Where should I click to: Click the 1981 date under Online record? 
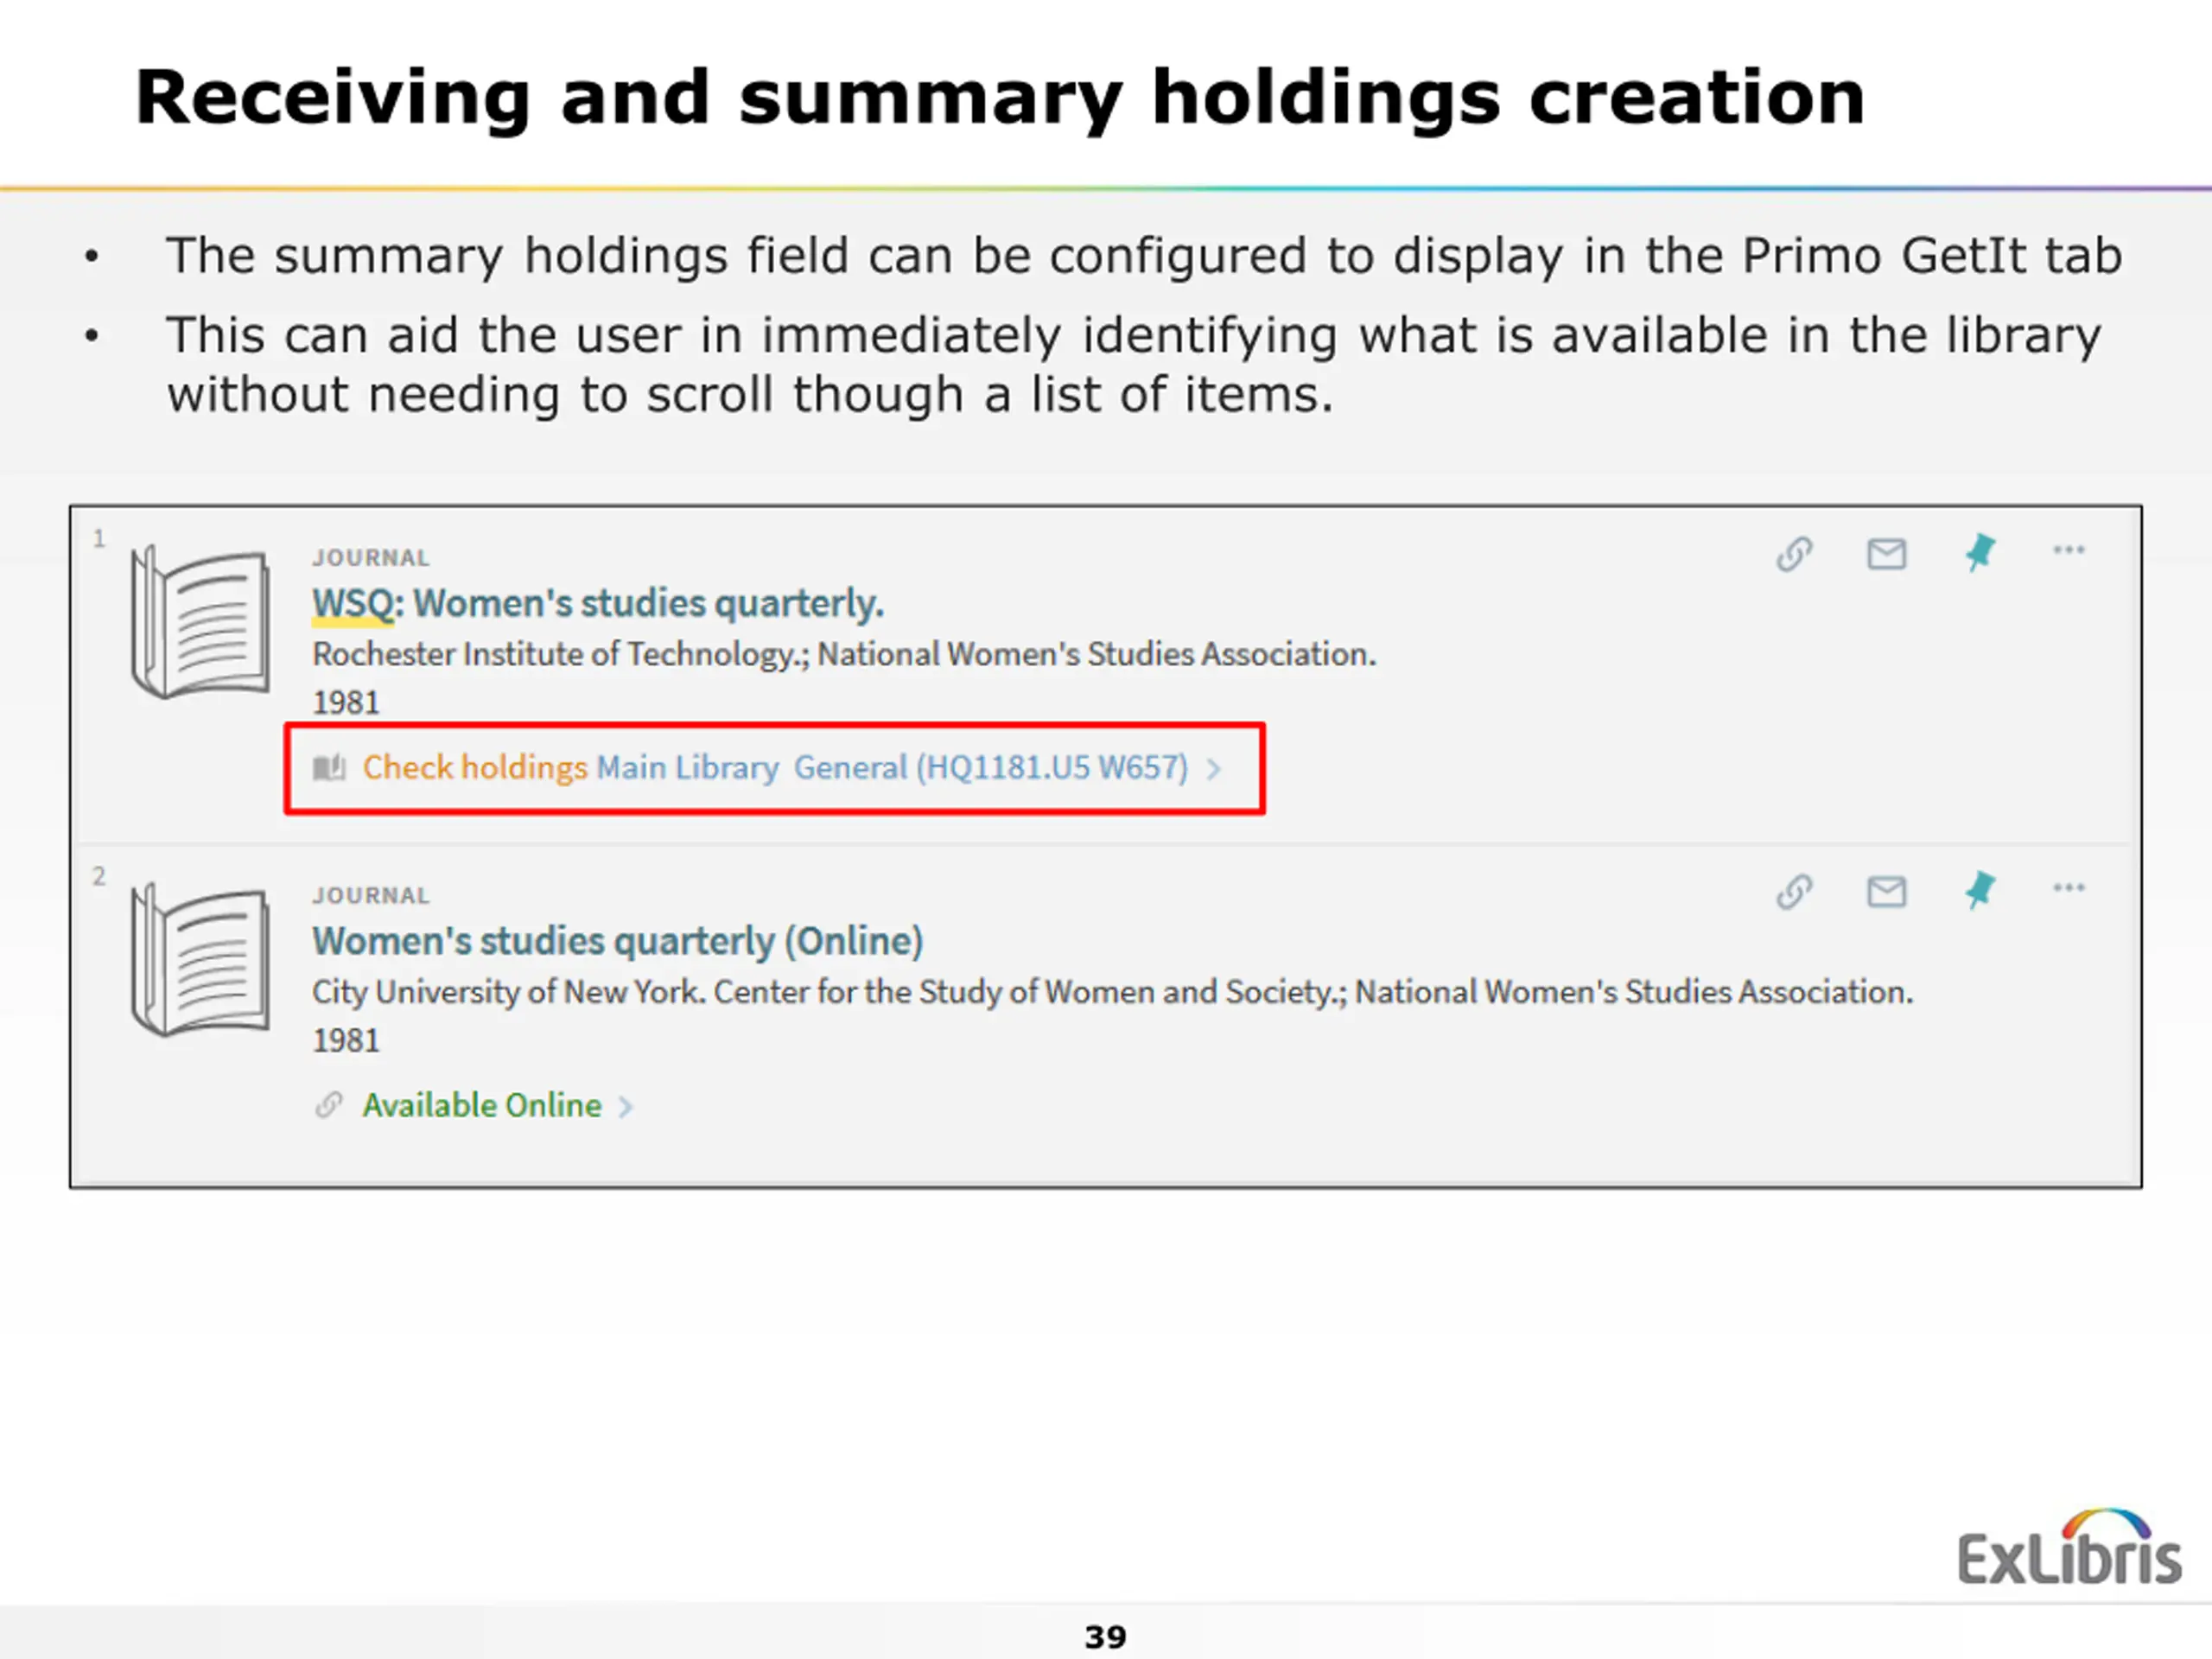pos(346,1041)
